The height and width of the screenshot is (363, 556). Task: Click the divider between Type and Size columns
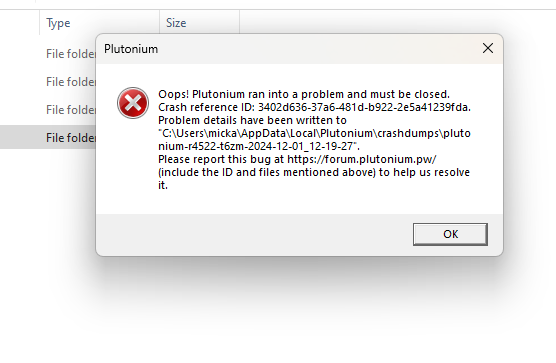click(x=160, y=23)
